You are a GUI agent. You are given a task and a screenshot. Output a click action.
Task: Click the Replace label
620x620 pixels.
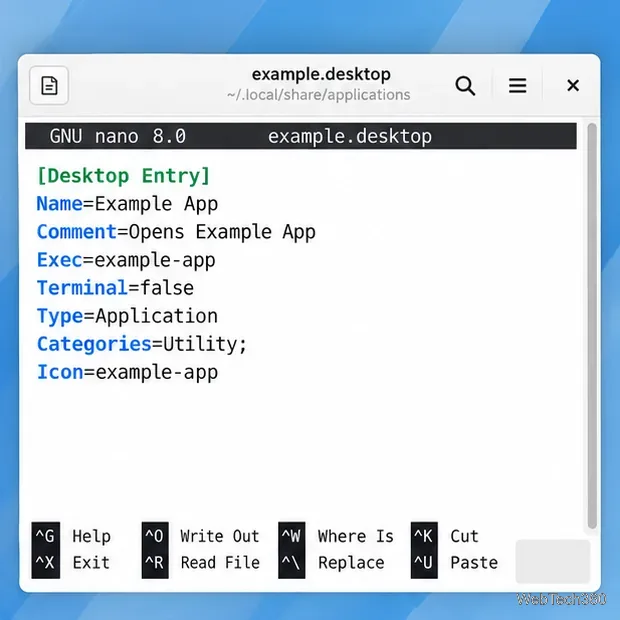coord(352,563)
